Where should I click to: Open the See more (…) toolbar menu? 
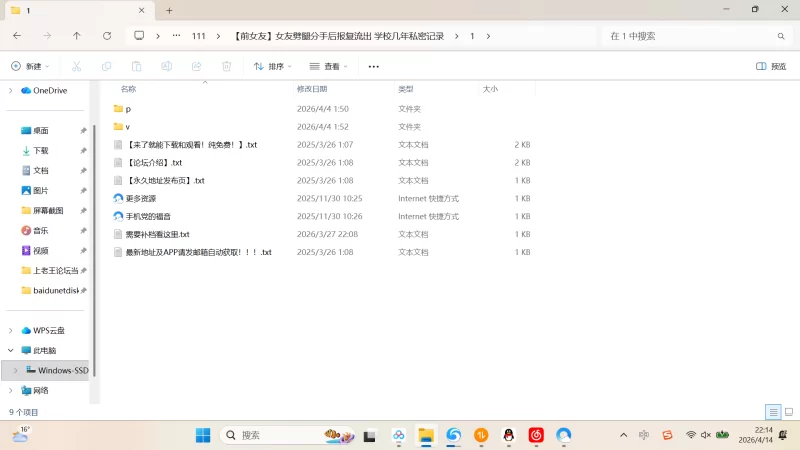pos(373,66)
